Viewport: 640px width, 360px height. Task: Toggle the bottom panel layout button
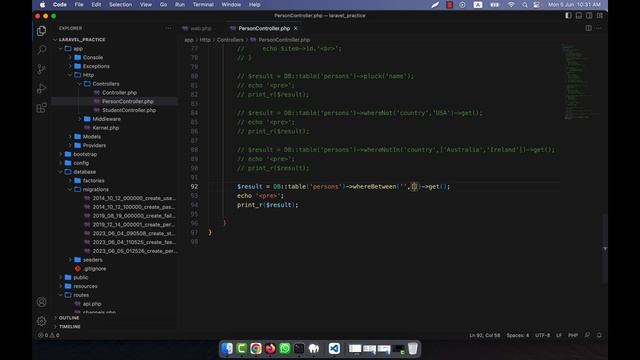tap(579, 16)
